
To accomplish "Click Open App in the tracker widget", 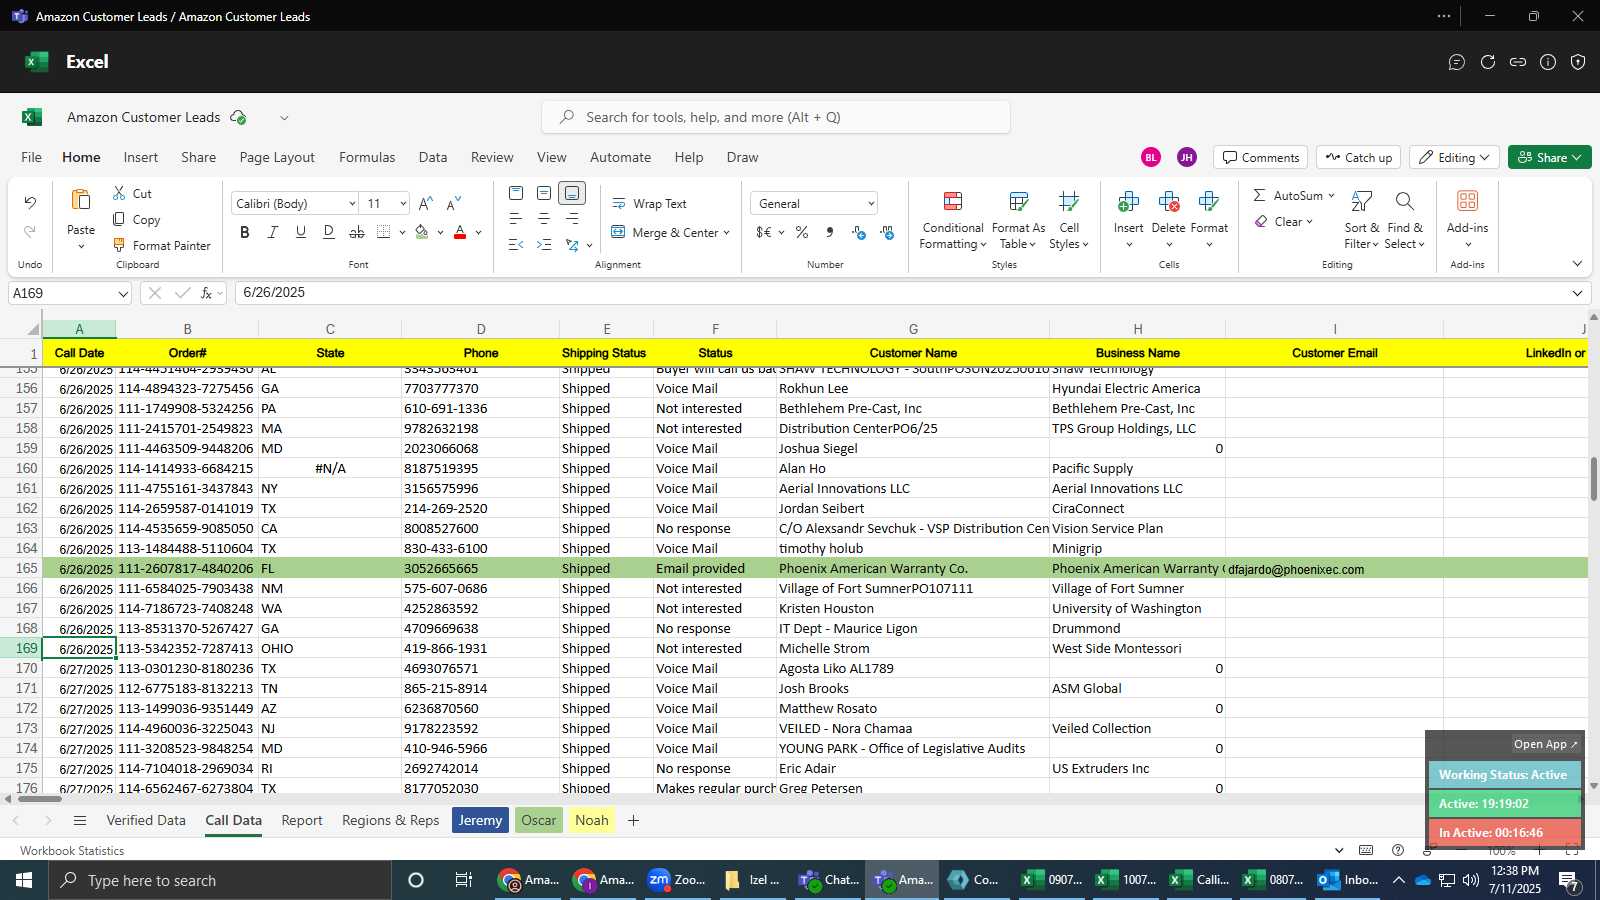I will pyautogui.click(x=1545, y=744).
